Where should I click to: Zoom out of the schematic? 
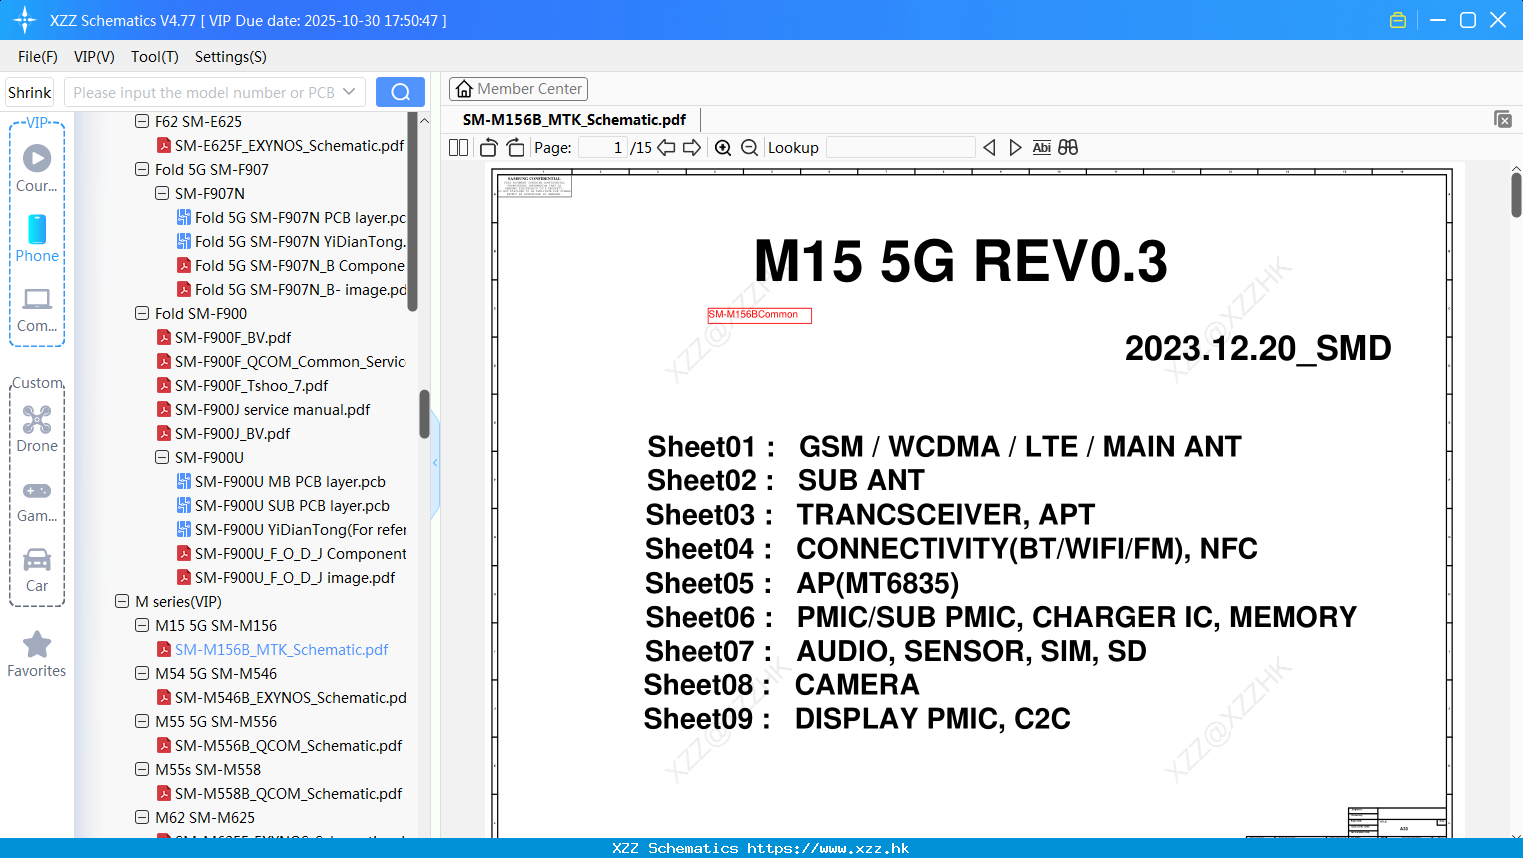pos(750,148)
